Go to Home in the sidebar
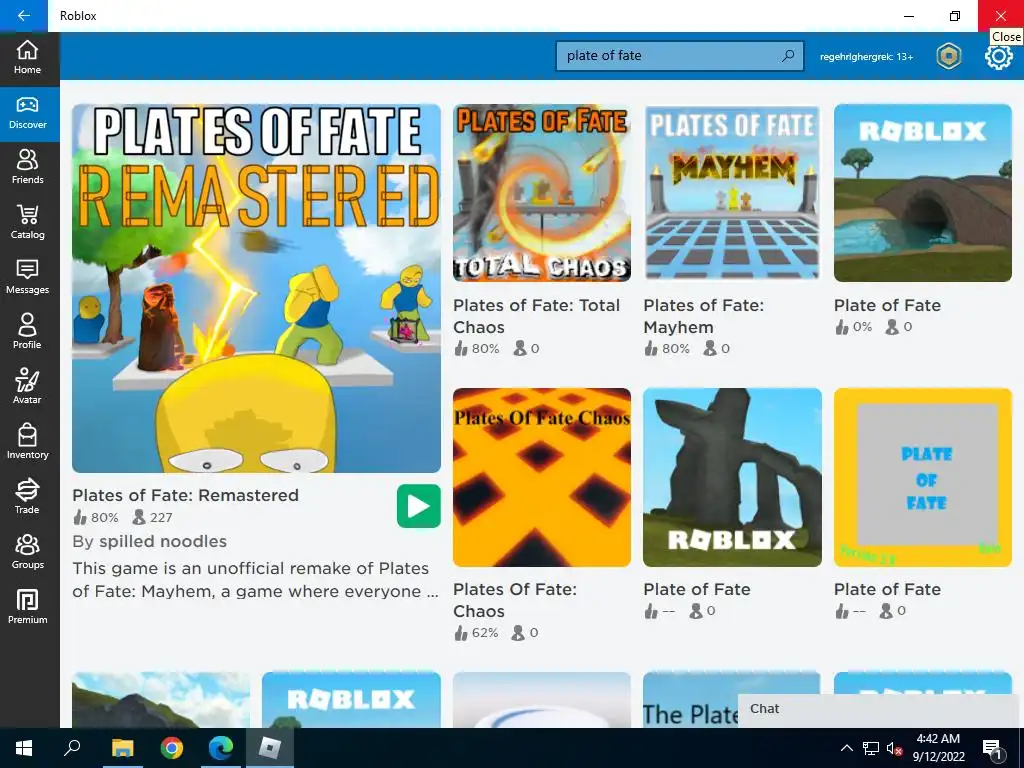Image resolution: width=1024 pixels, height=768 pixels. click(x=27, y=58)
